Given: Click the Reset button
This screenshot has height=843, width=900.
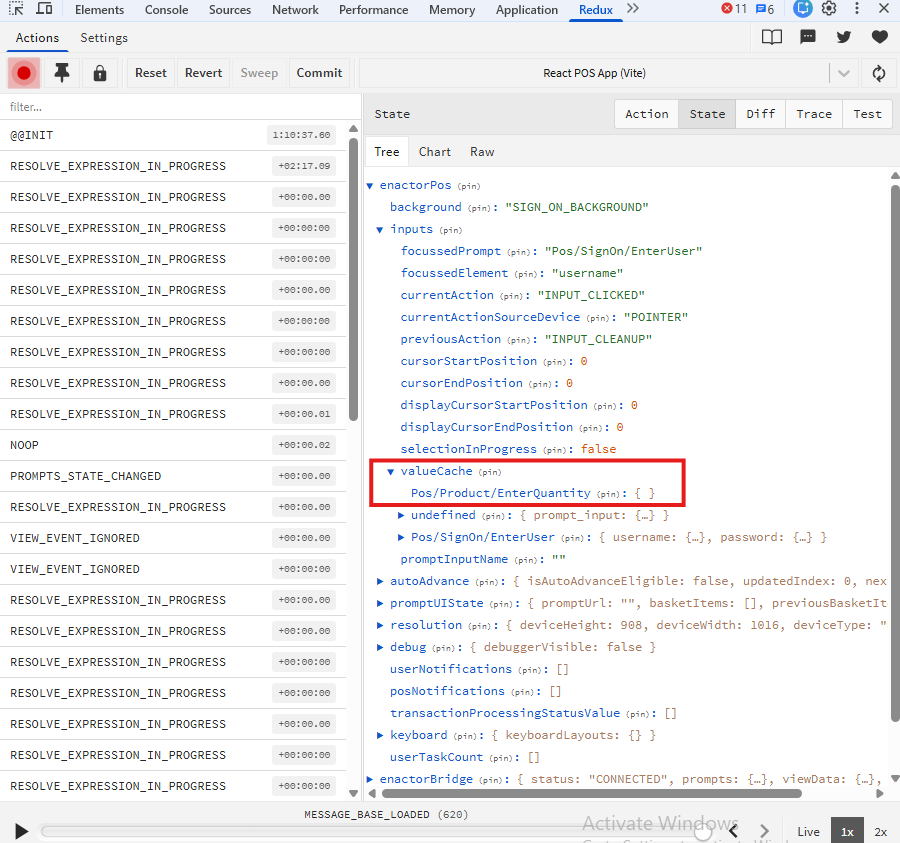Looking at the screenshot, I should tap(151, 73).
